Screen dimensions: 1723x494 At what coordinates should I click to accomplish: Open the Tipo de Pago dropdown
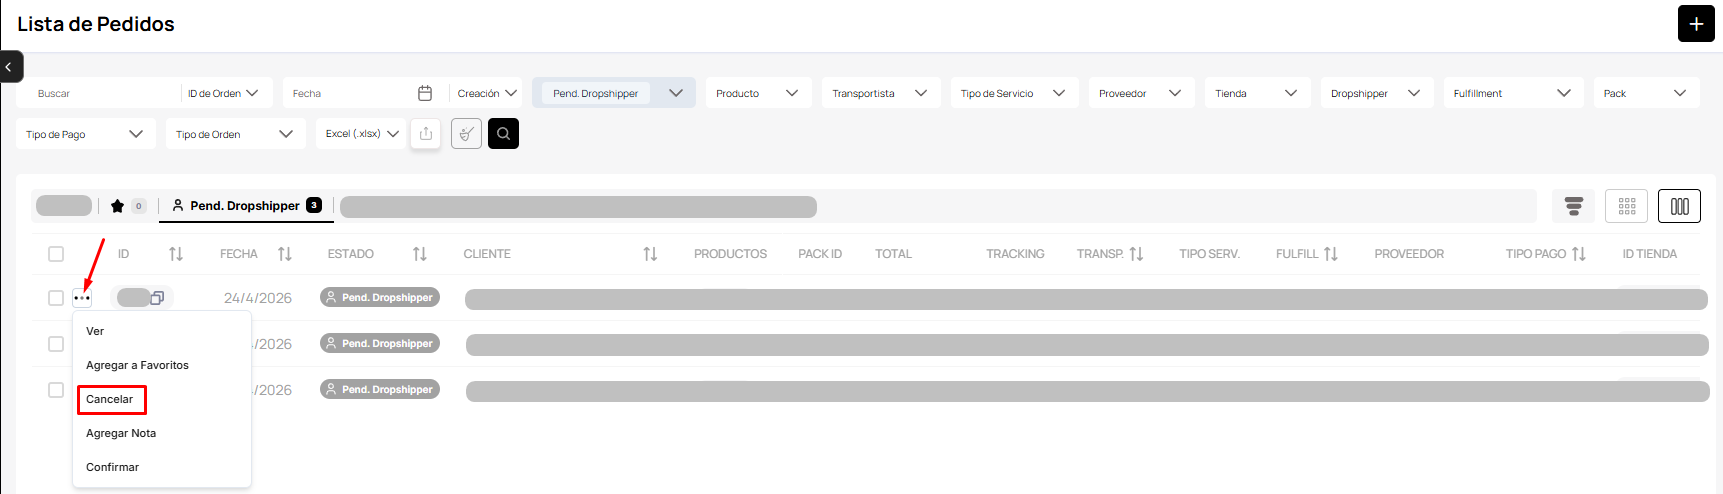(x=85, y=134)
